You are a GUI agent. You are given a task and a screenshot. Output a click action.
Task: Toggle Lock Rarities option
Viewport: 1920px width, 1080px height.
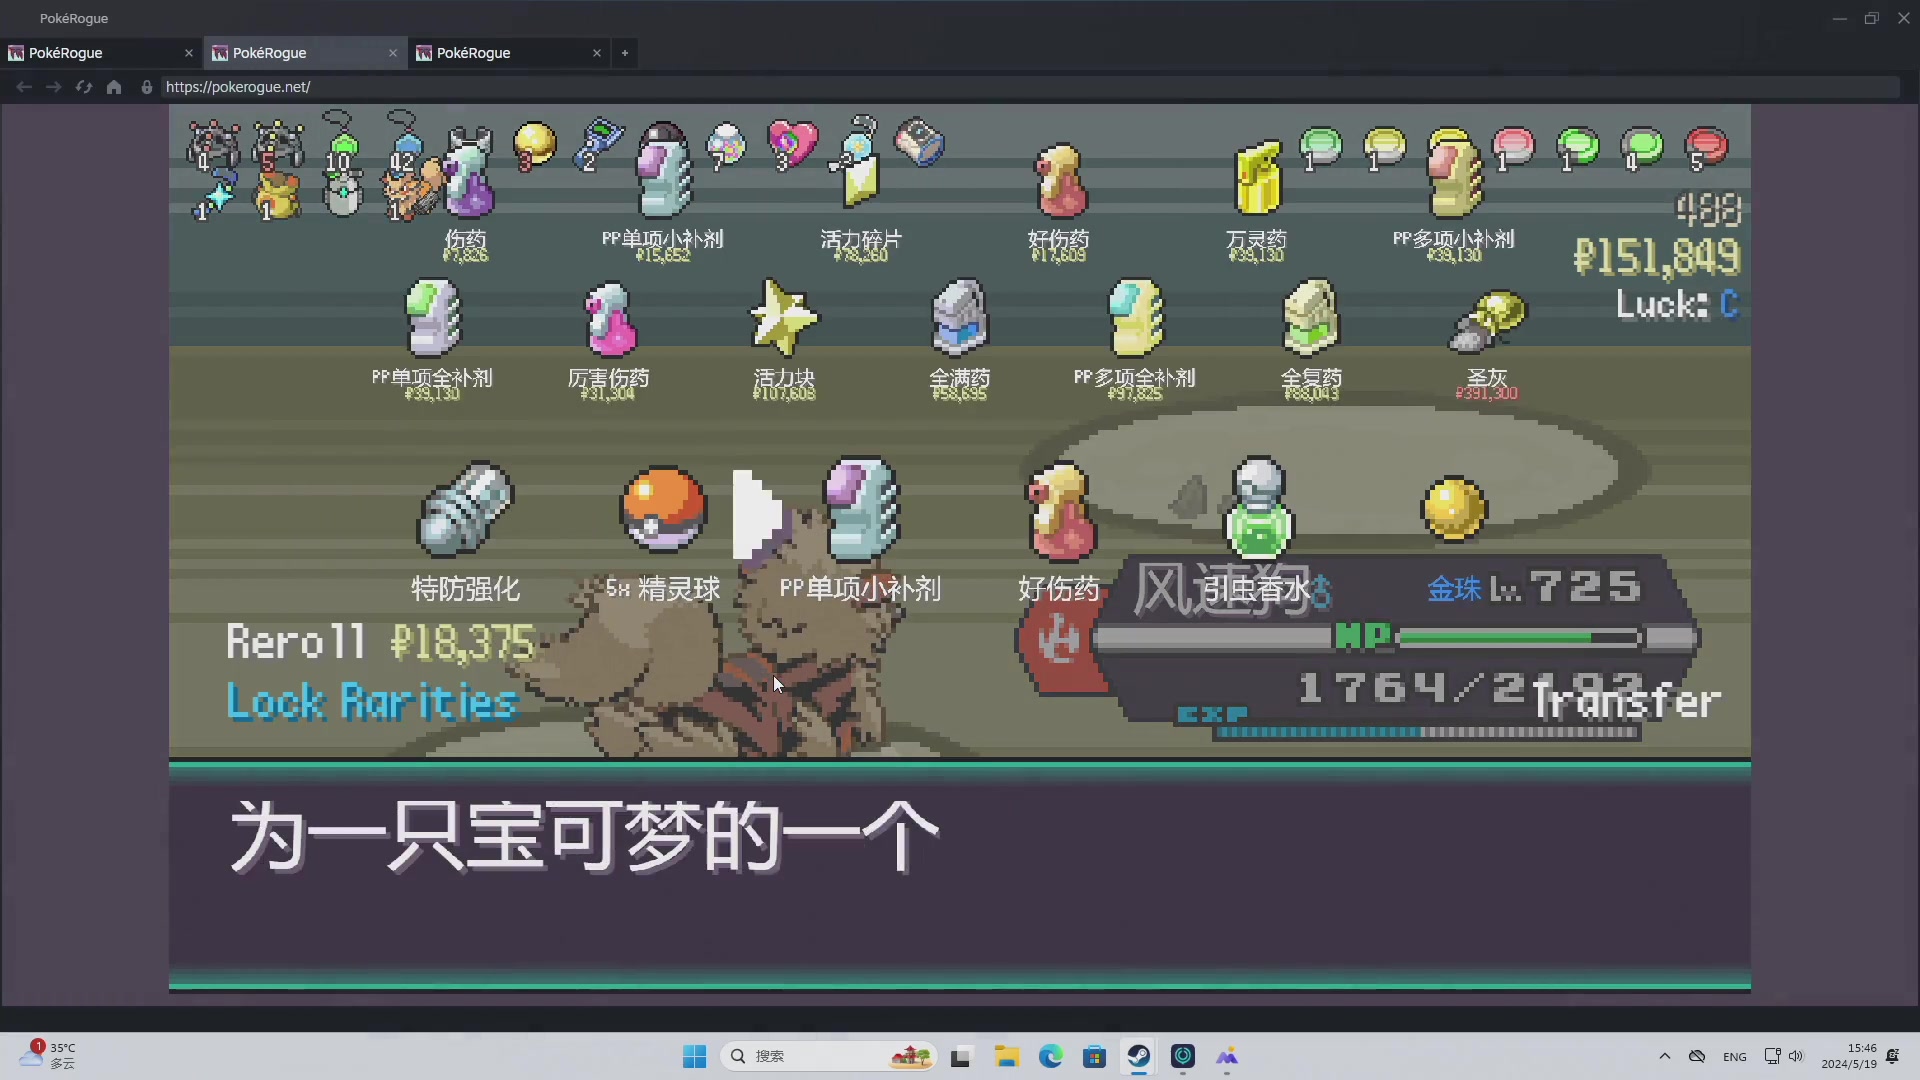(x=372, y=702)
